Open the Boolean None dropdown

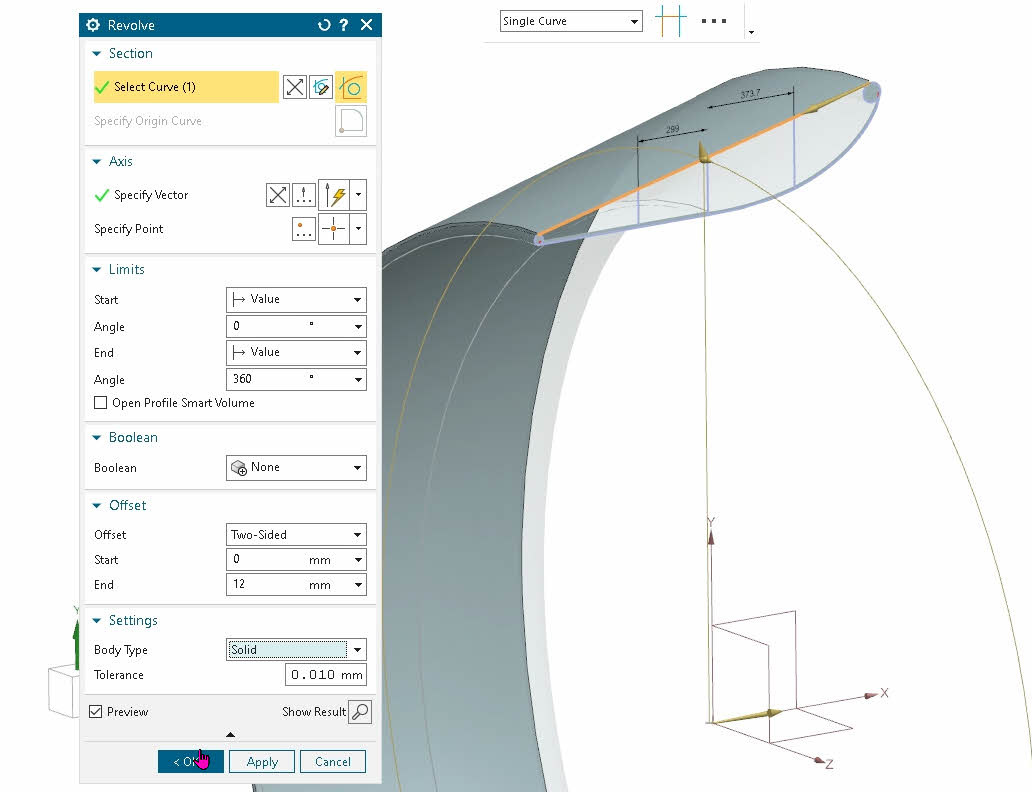click(296, 467)
